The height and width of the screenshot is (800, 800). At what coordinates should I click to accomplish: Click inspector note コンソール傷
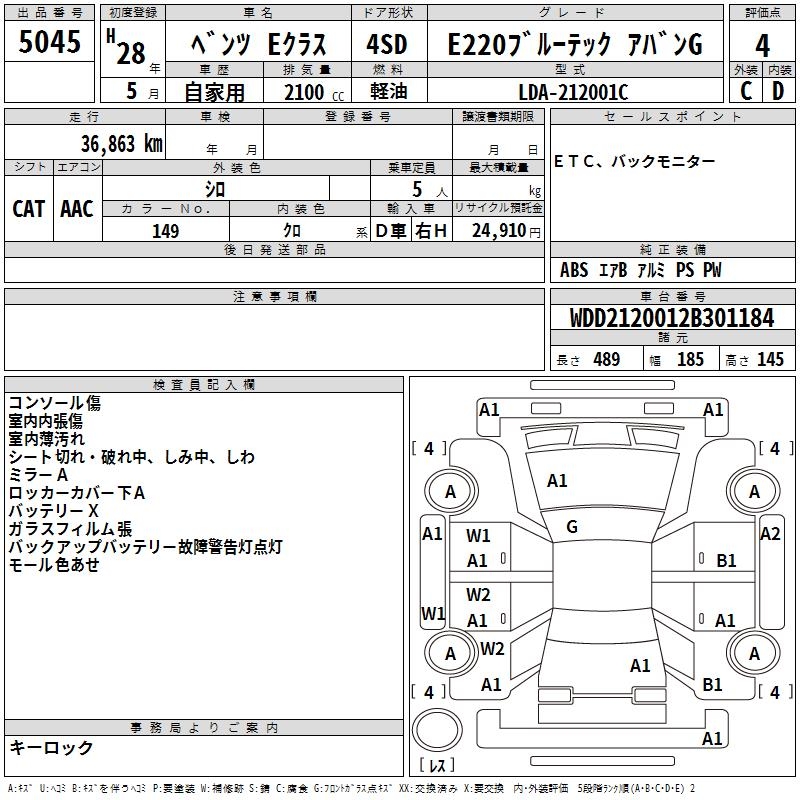[x=55, y=403]
